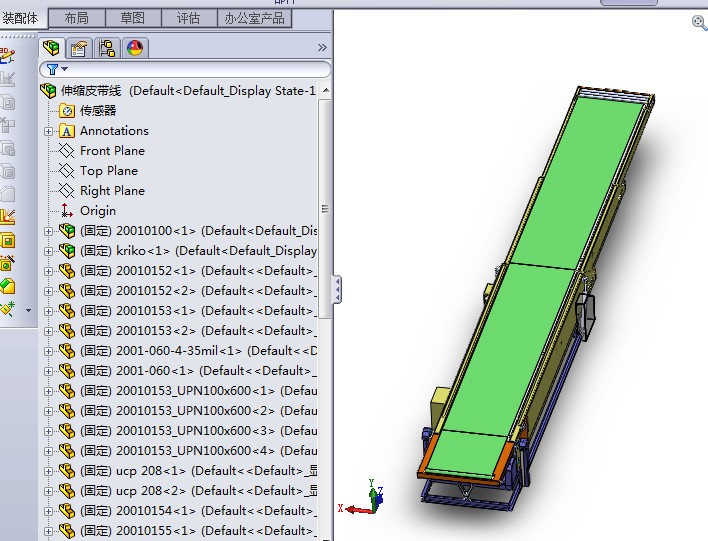Click the red X axis of the triad
Viewport: 708px width, 541px height.
[x=358, y=510]
